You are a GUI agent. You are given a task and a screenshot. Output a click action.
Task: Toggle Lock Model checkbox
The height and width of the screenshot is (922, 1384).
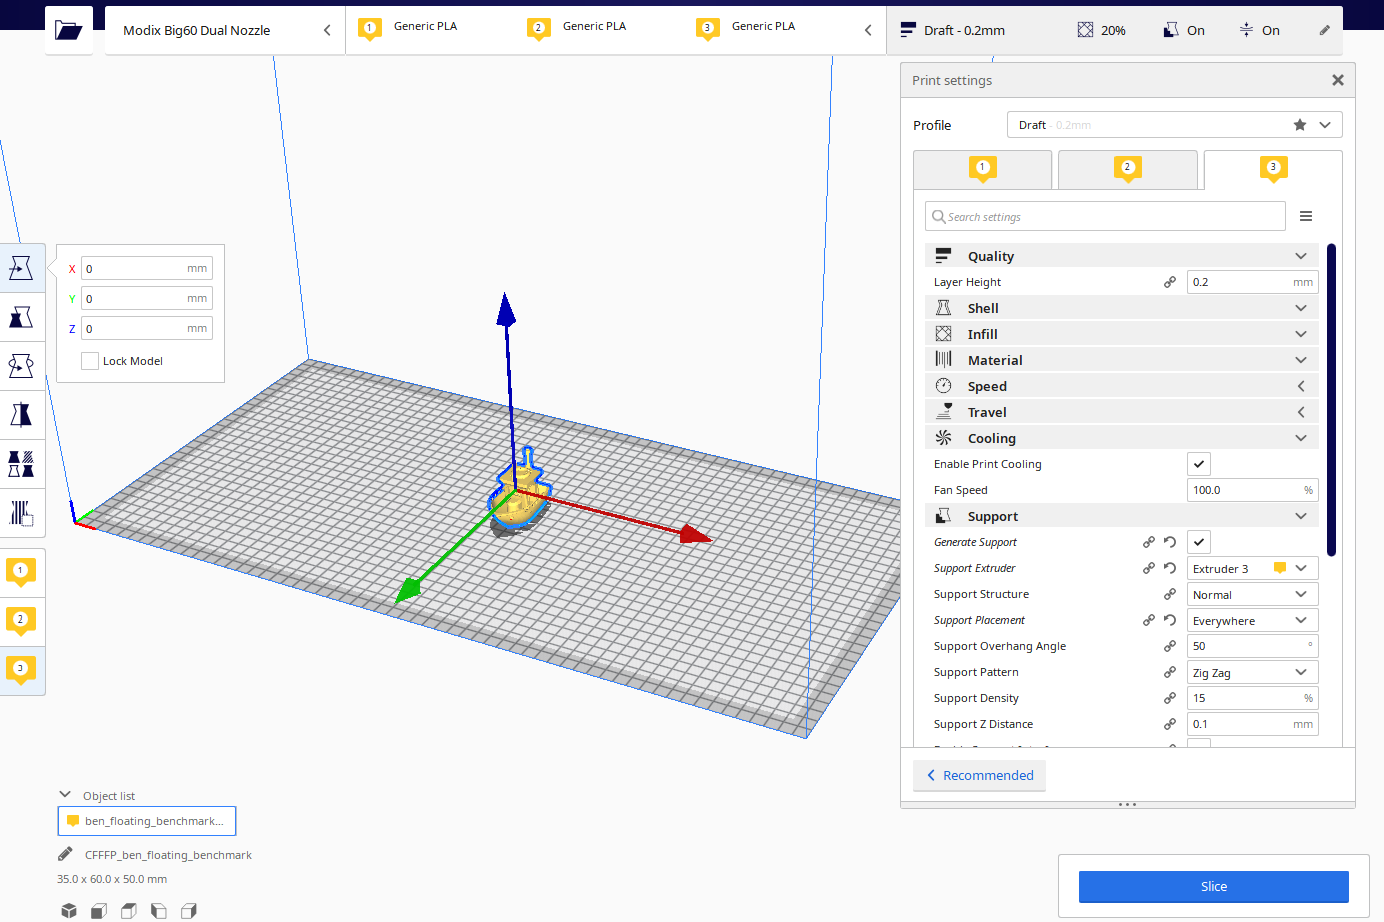90,361
